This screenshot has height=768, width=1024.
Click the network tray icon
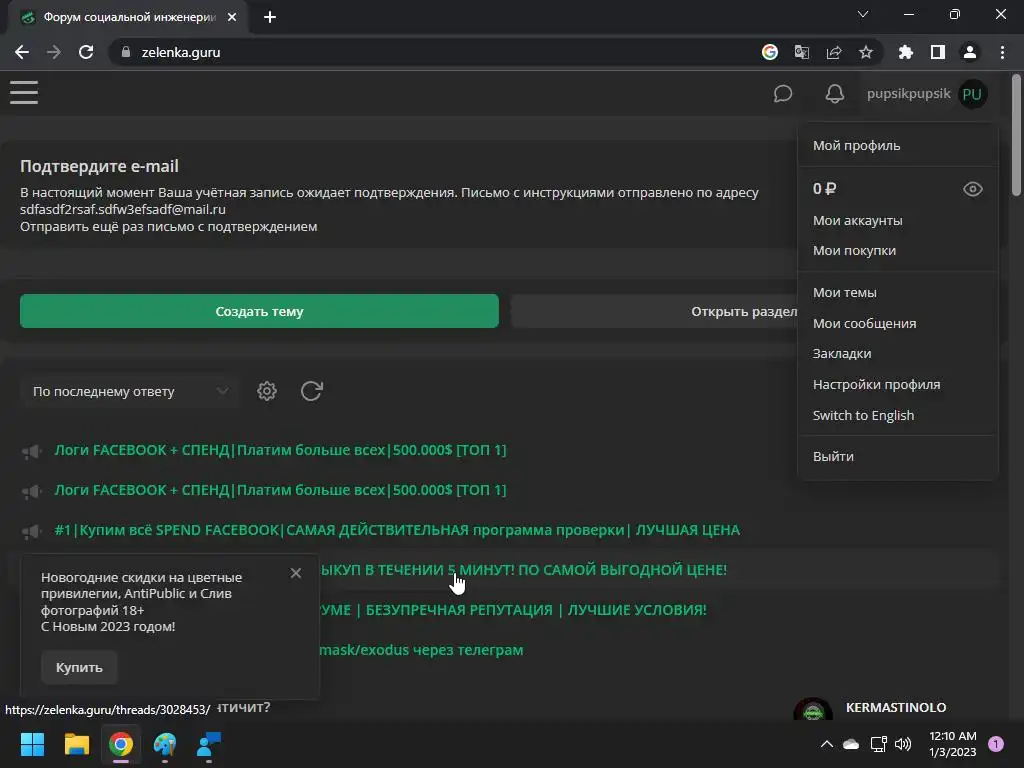[878, 744]
